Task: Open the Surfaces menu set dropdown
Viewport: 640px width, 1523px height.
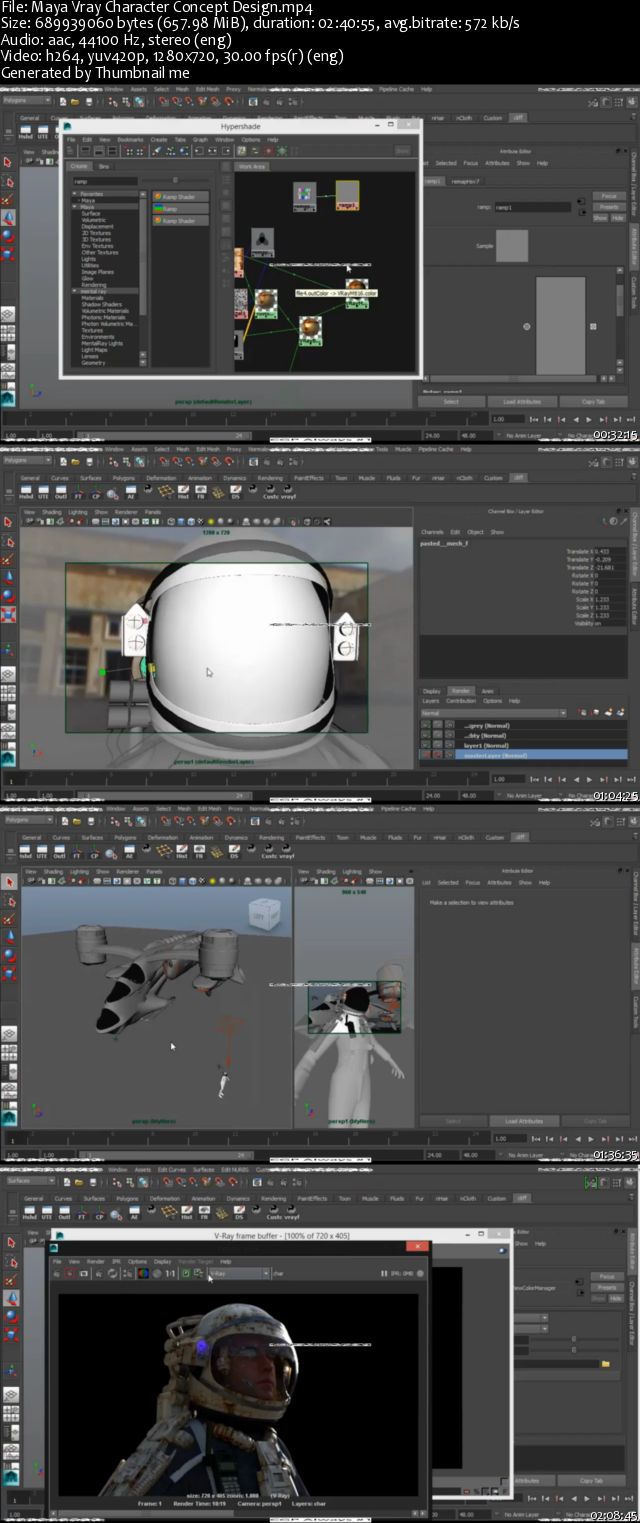Action: tap(30, 1180)
